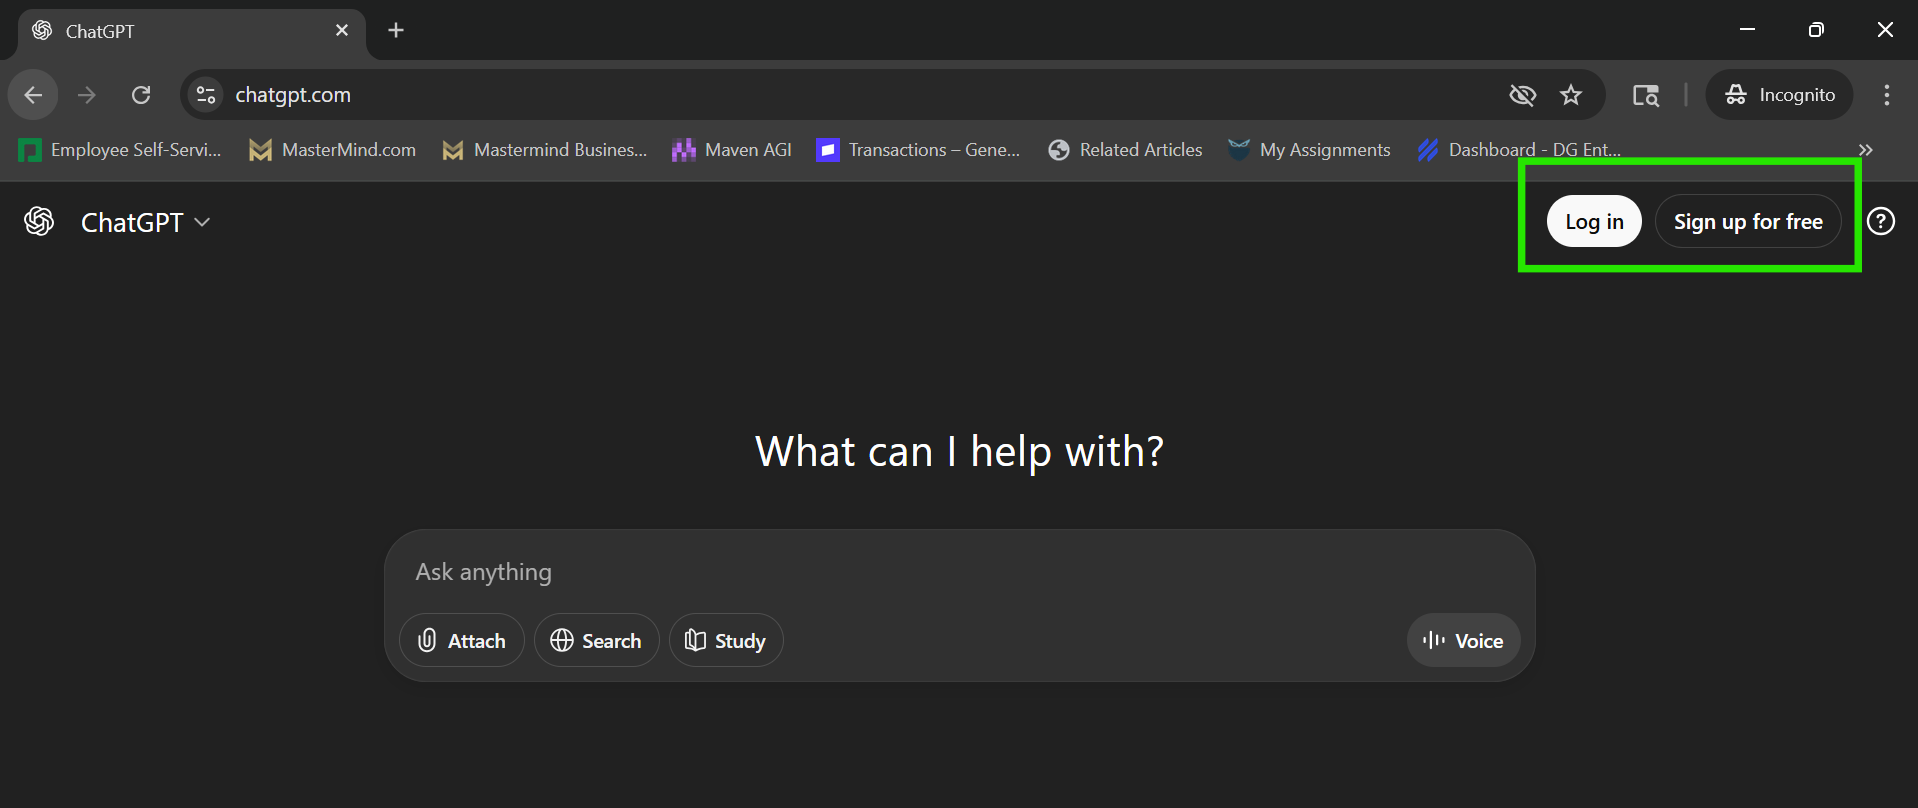Select the Study button

(x=726, y=640)
